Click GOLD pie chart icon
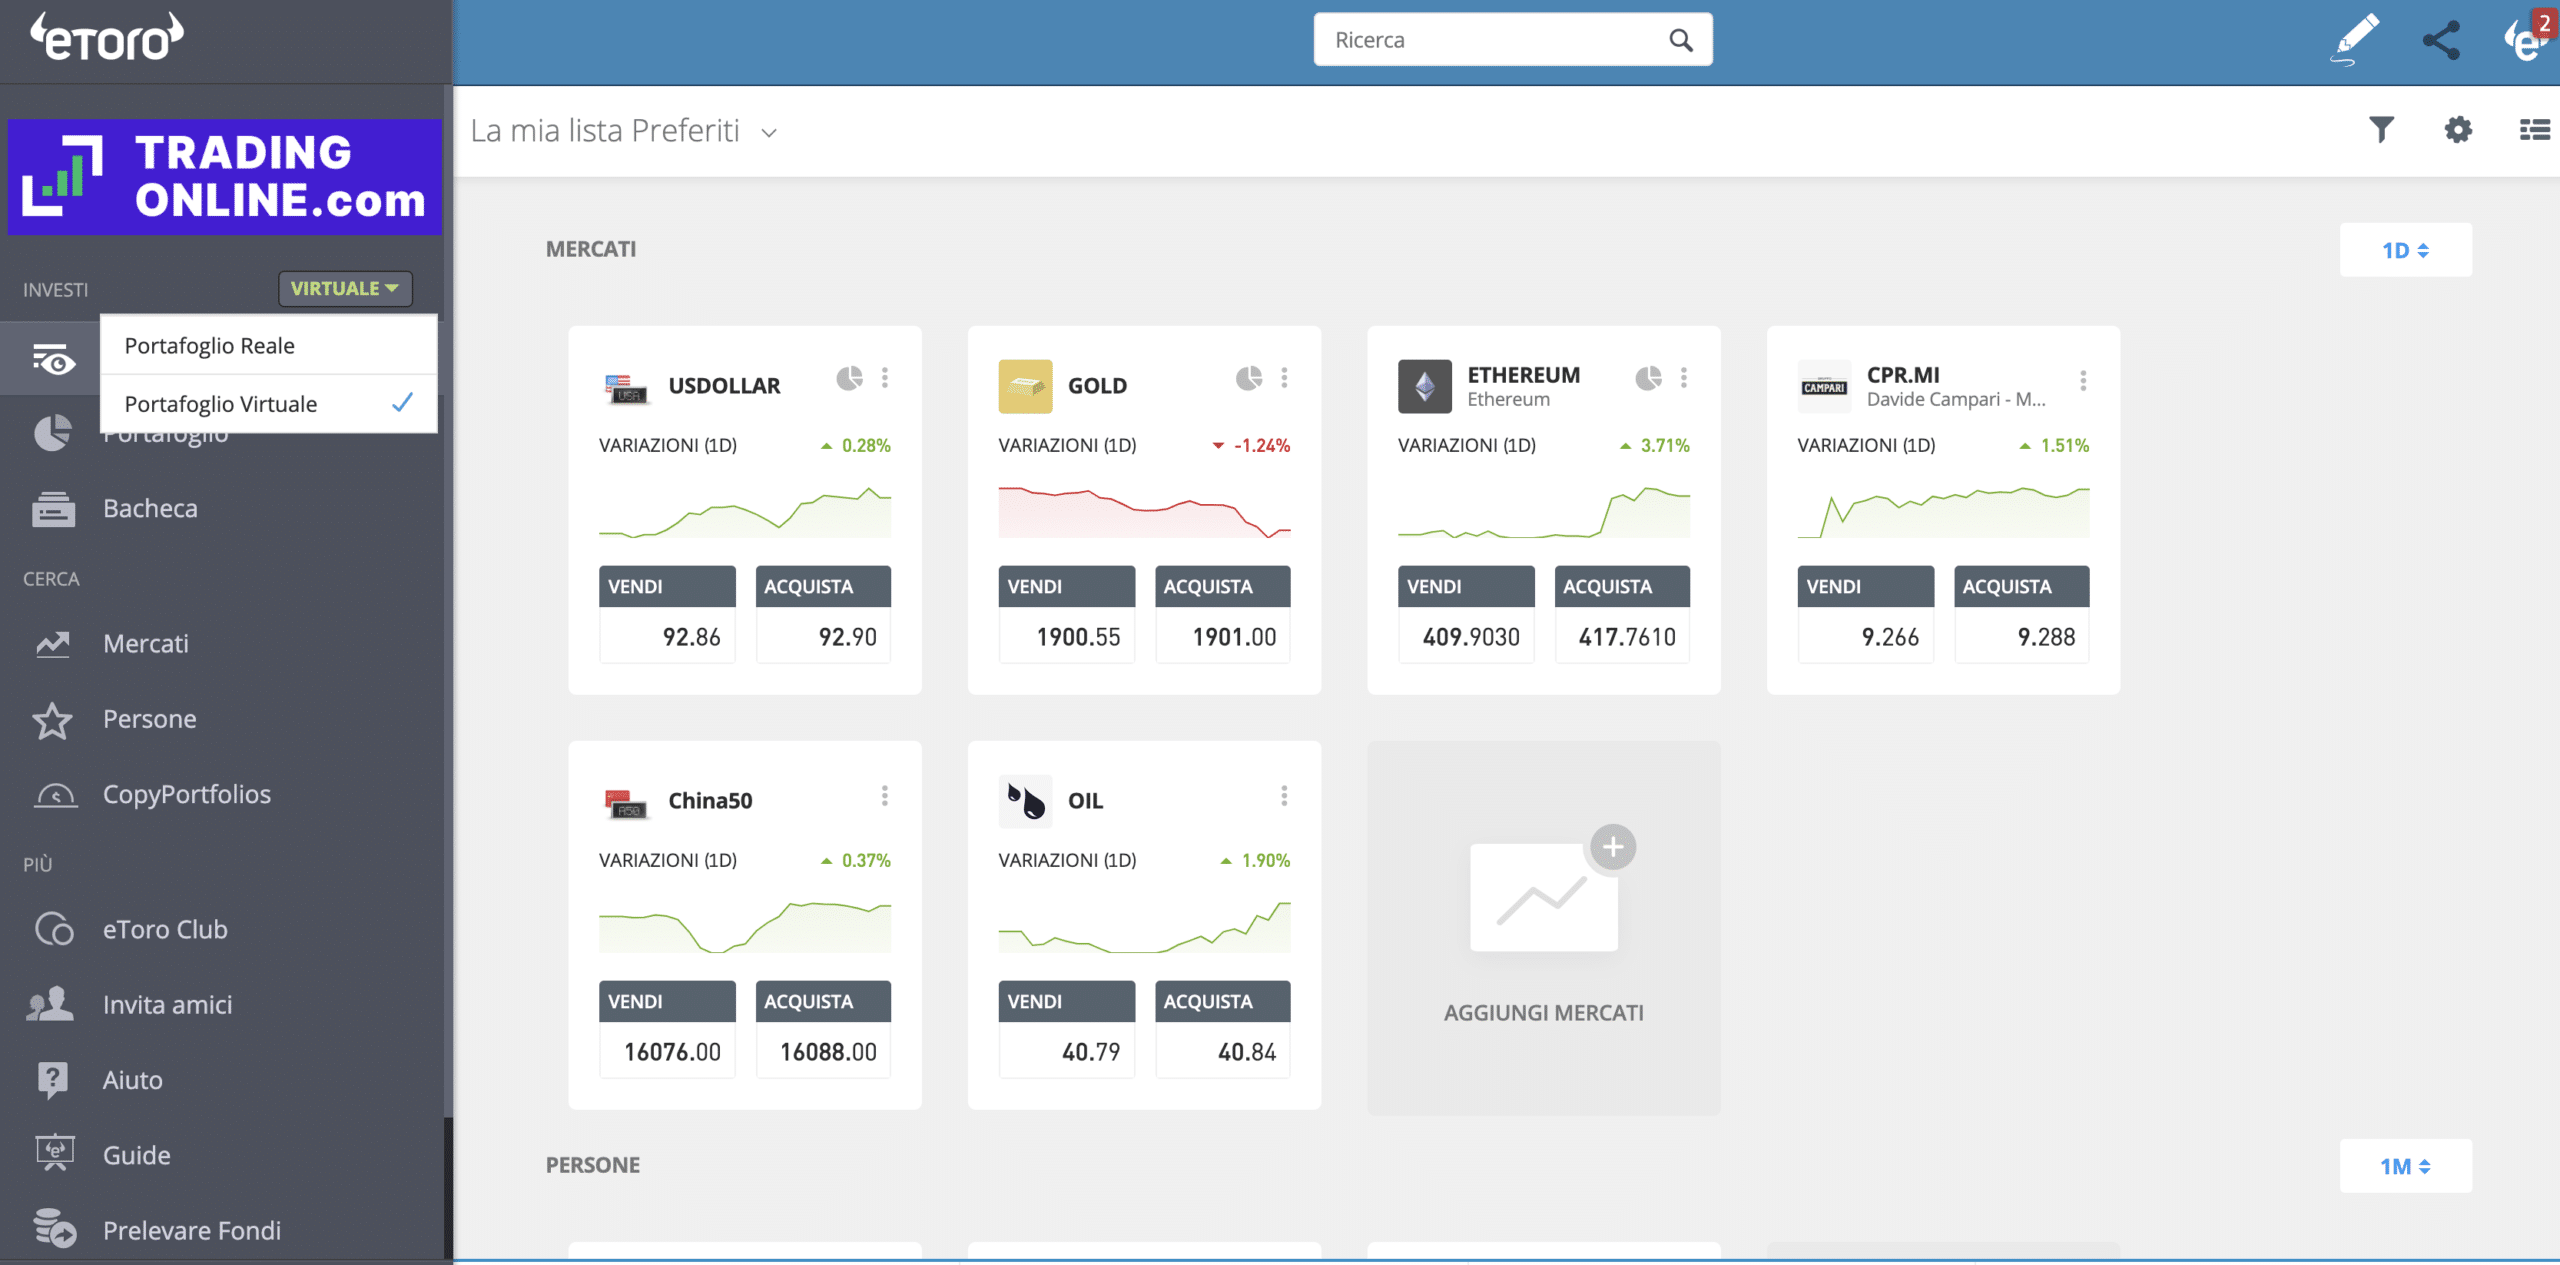The image size is (2560, 1265). coord(1249,378)
